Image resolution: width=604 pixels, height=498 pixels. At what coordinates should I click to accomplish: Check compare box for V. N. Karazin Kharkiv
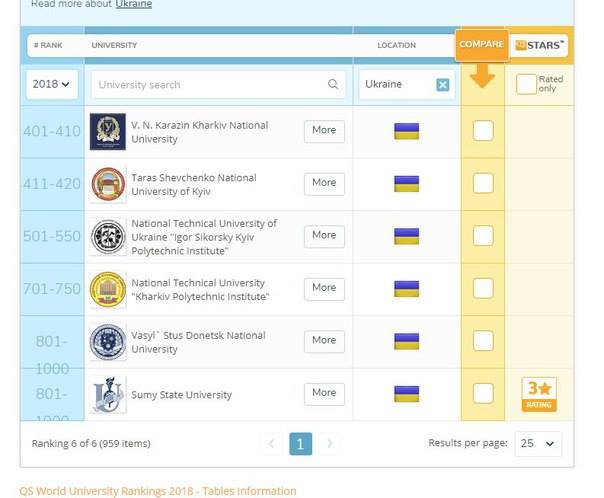click(x=483, y=131)
